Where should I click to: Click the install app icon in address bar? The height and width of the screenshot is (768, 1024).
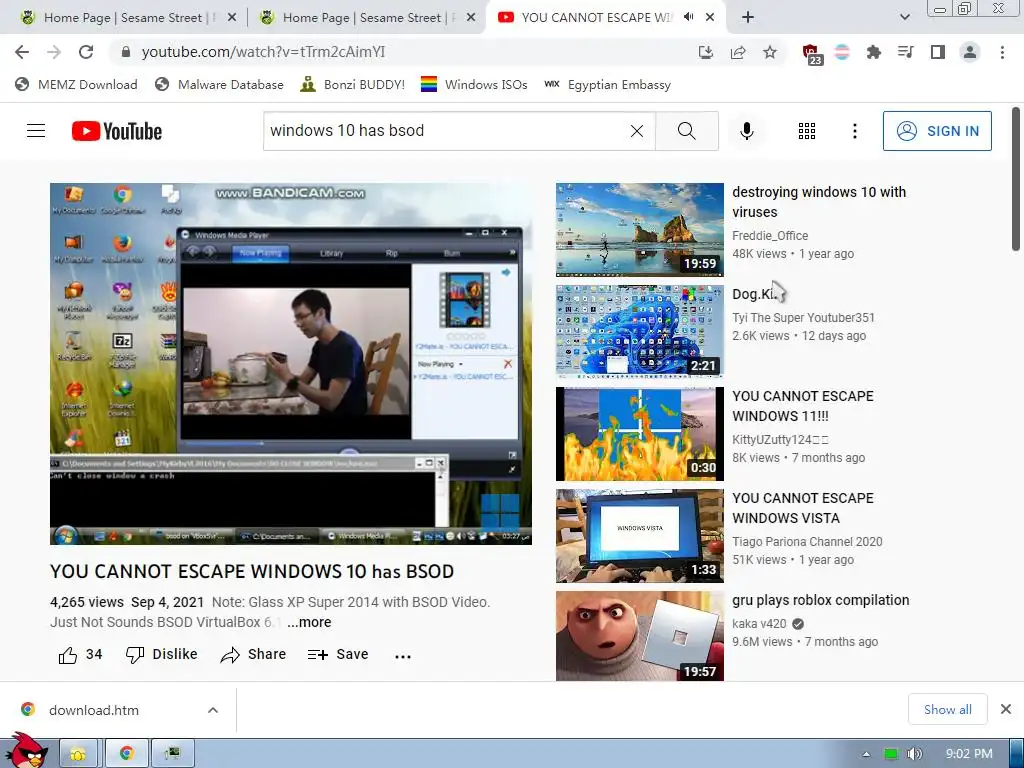(x=705, y=52)
